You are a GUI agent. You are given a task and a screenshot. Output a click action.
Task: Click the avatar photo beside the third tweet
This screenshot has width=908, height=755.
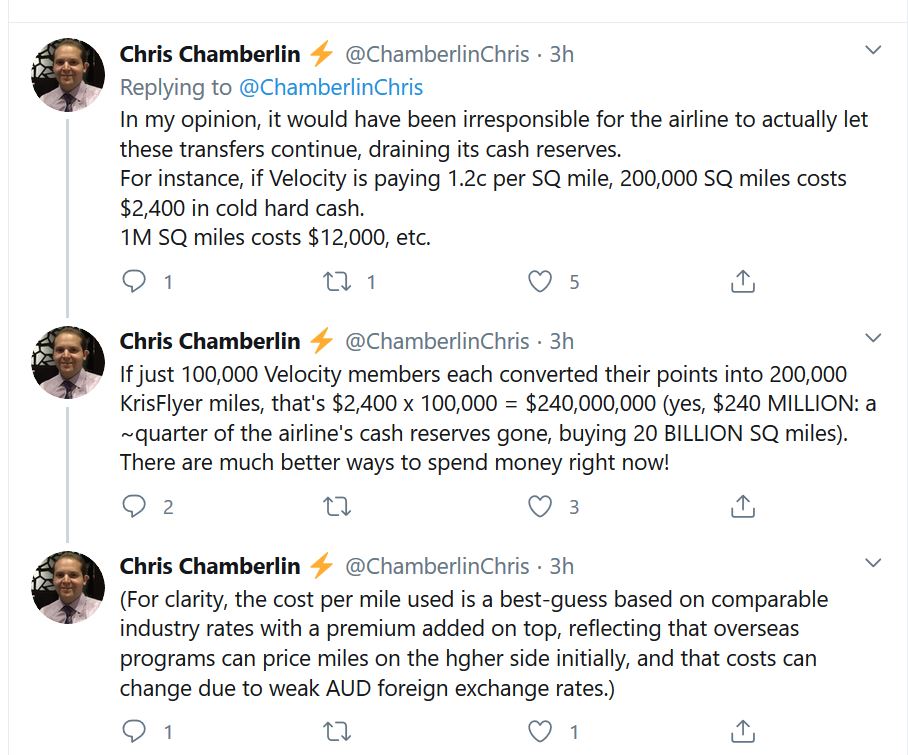pos(69,587)
